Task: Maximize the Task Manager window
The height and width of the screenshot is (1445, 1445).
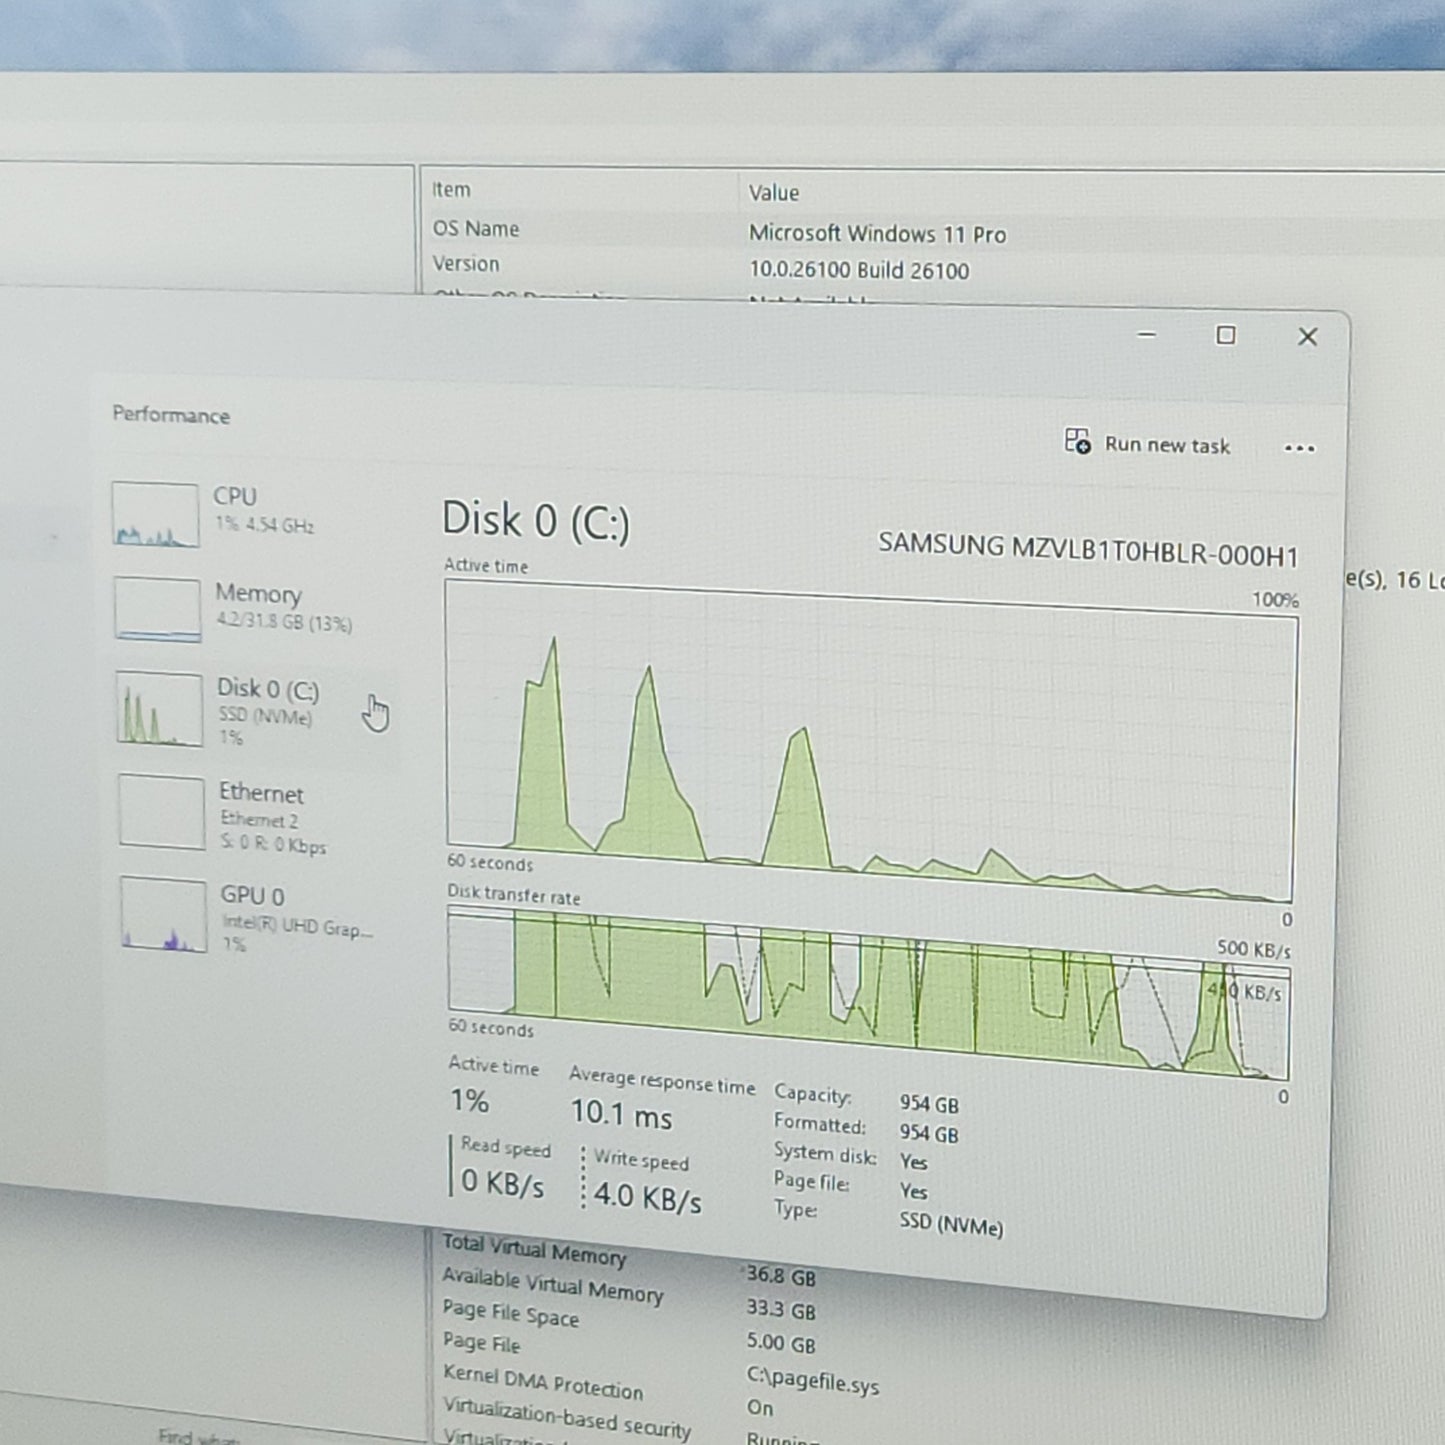Action: (x=1225, y=336)
